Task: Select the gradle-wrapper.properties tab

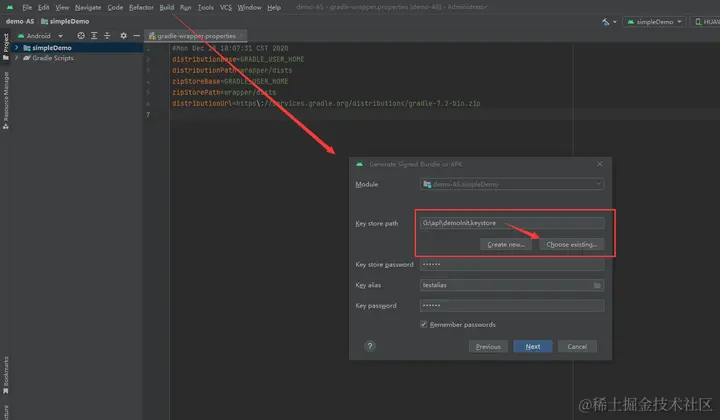Action: click(x=196, y=36)
